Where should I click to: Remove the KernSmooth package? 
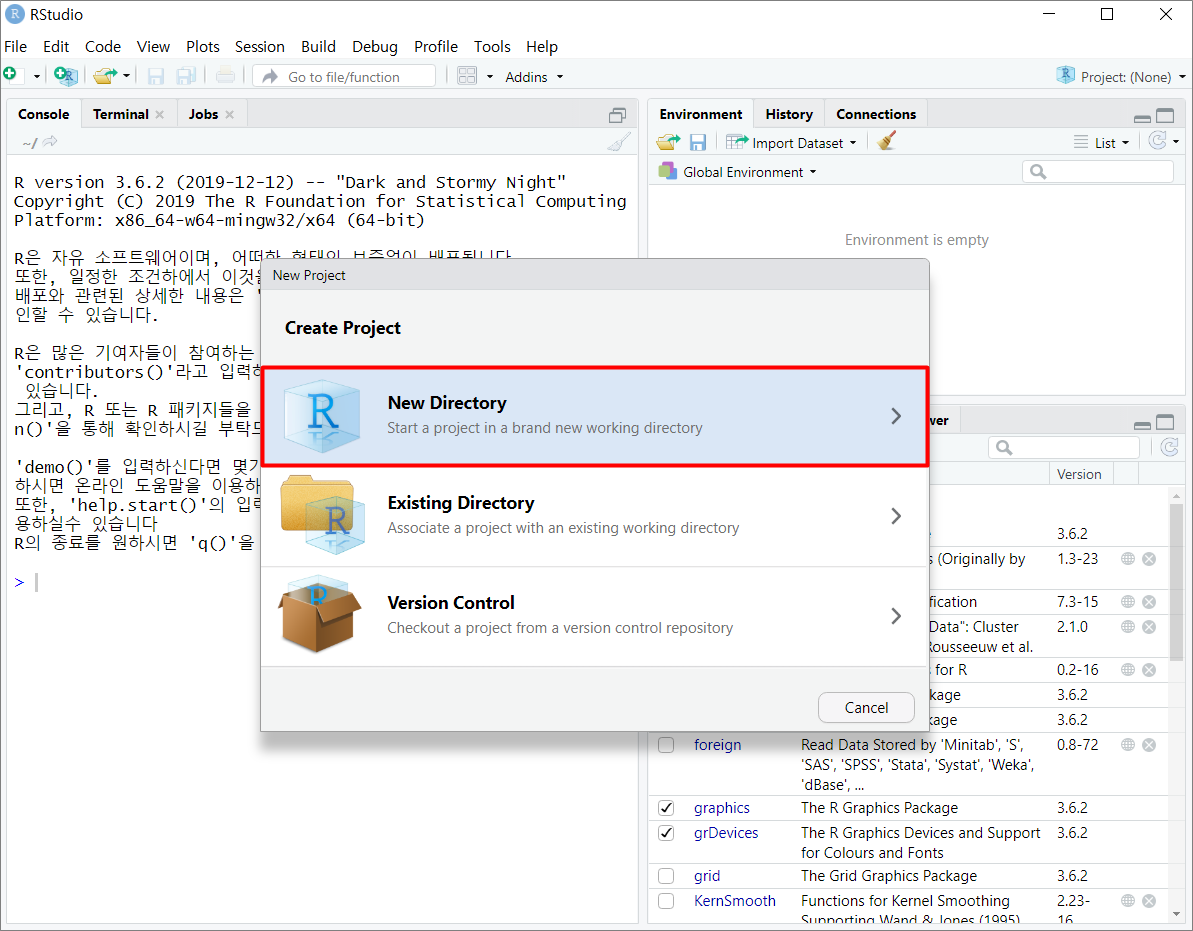1149,901
